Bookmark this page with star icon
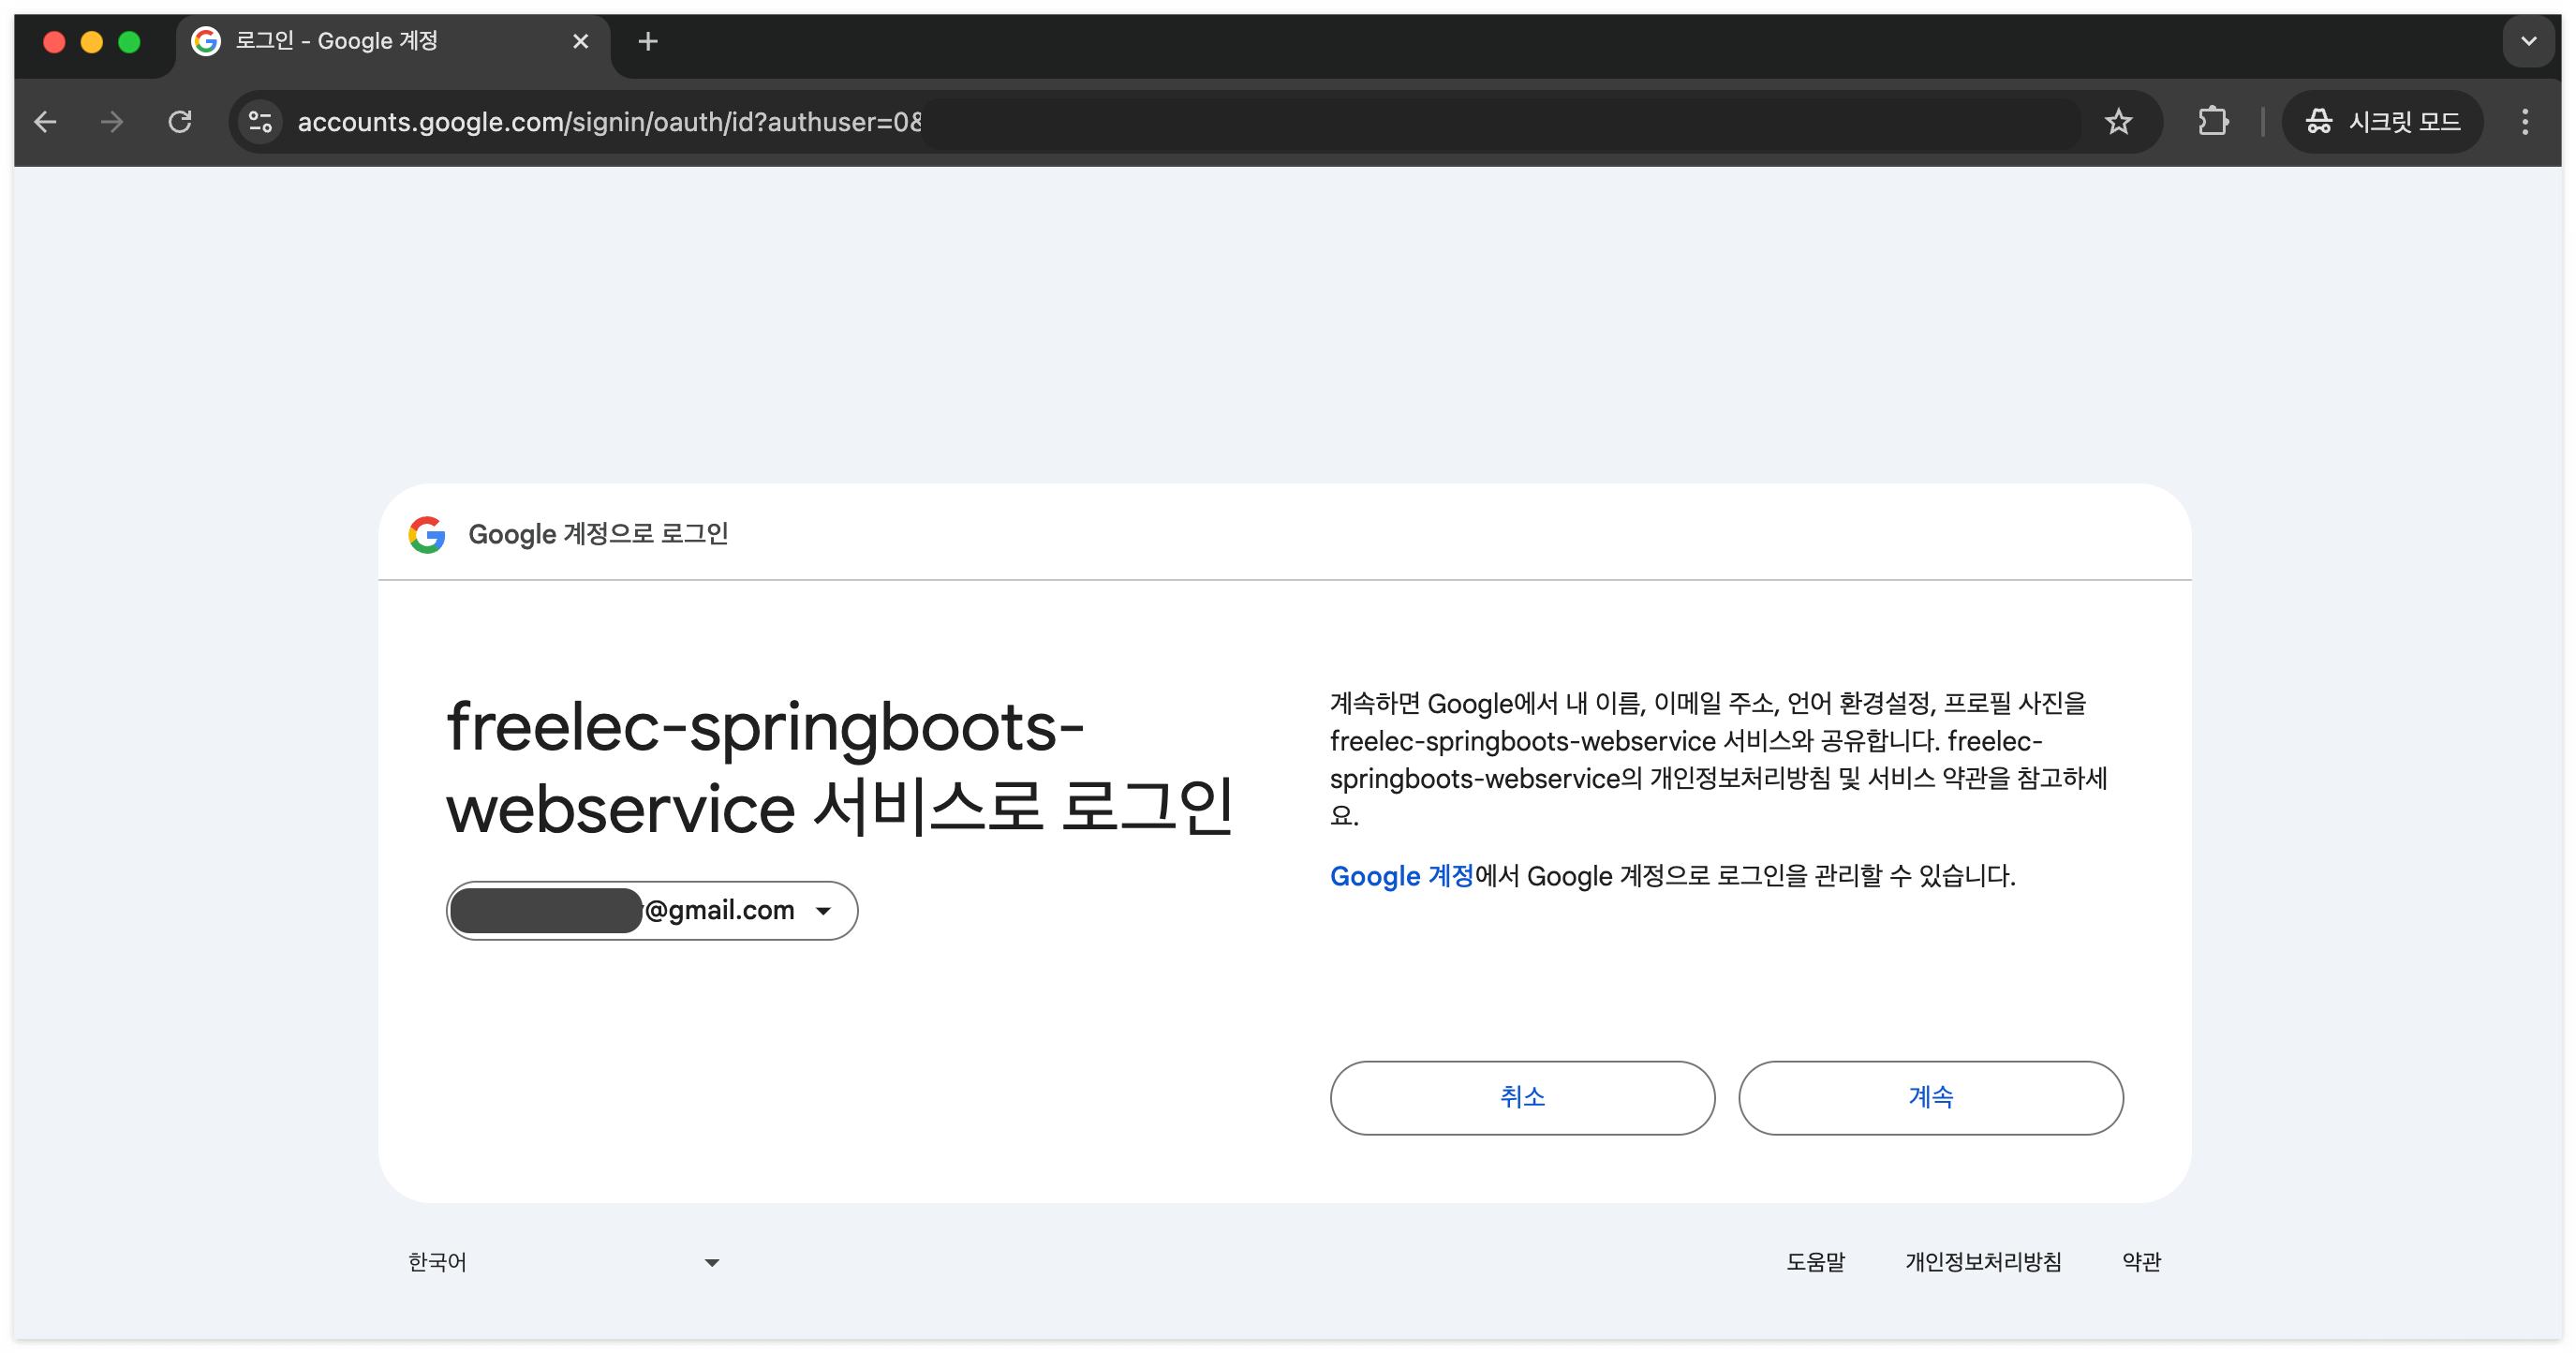The image size is (2576, 1353). pyautogui.click(x=2118, y=122)
